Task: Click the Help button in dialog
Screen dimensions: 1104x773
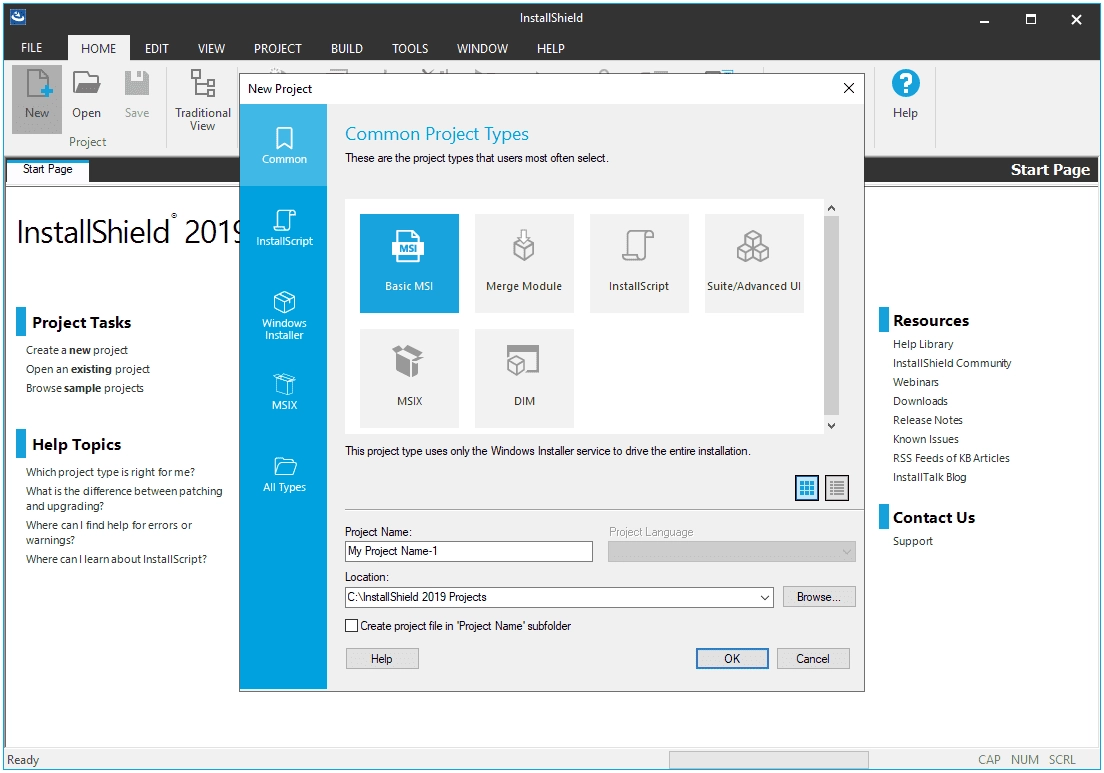Action: [x=382, y=658]
